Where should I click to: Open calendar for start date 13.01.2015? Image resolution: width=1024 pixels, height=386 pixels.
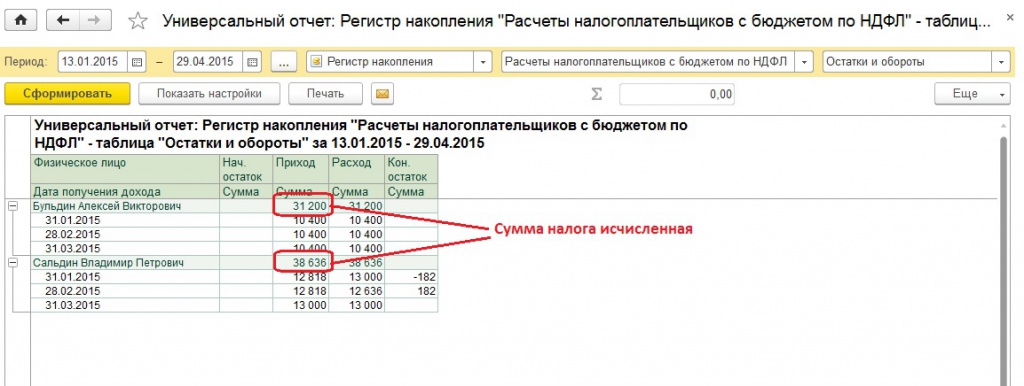point(136,62)
